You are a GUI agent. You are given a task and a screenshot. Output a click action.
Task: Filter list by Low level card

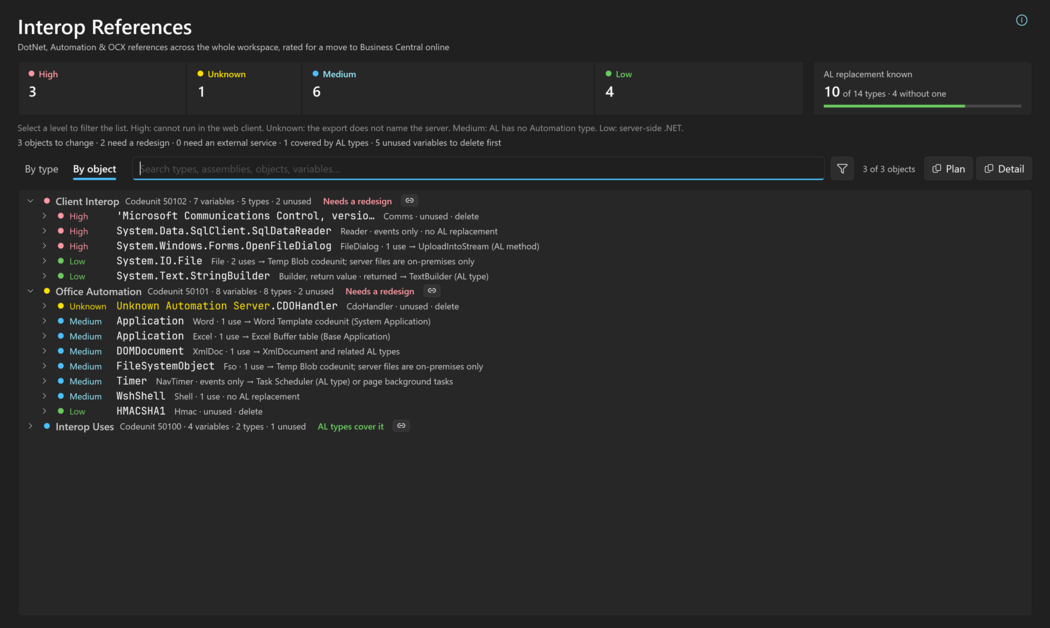[x=699, y=88]
